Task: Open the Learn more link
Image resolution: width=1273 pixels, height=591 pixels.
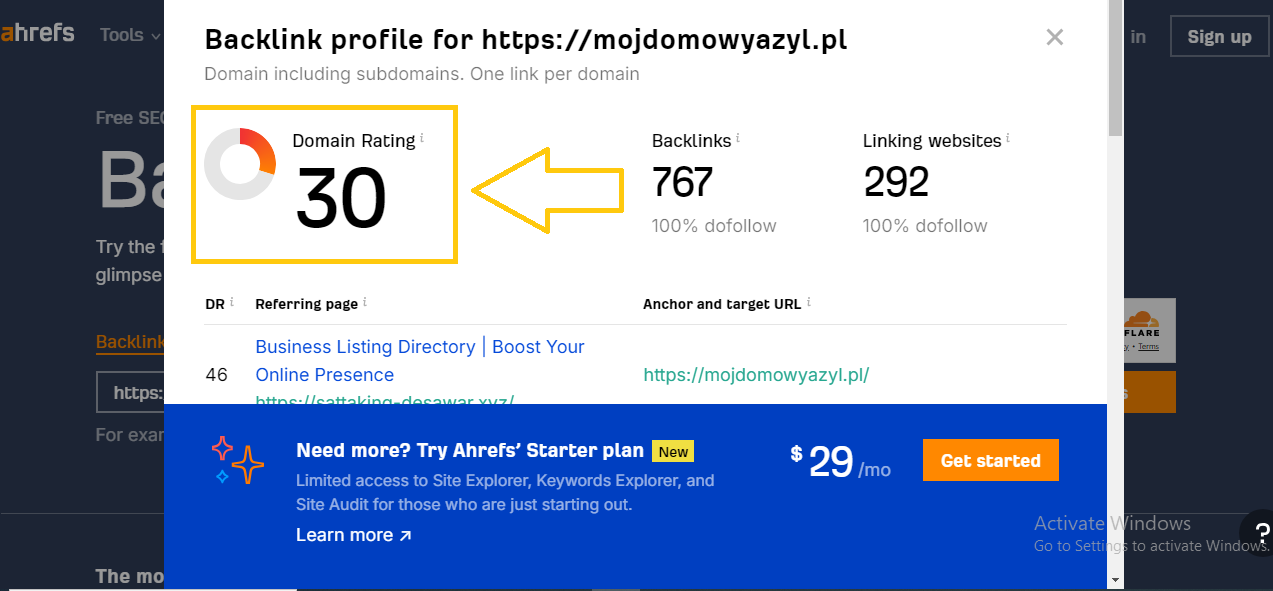Action: (x=353, y=535)
